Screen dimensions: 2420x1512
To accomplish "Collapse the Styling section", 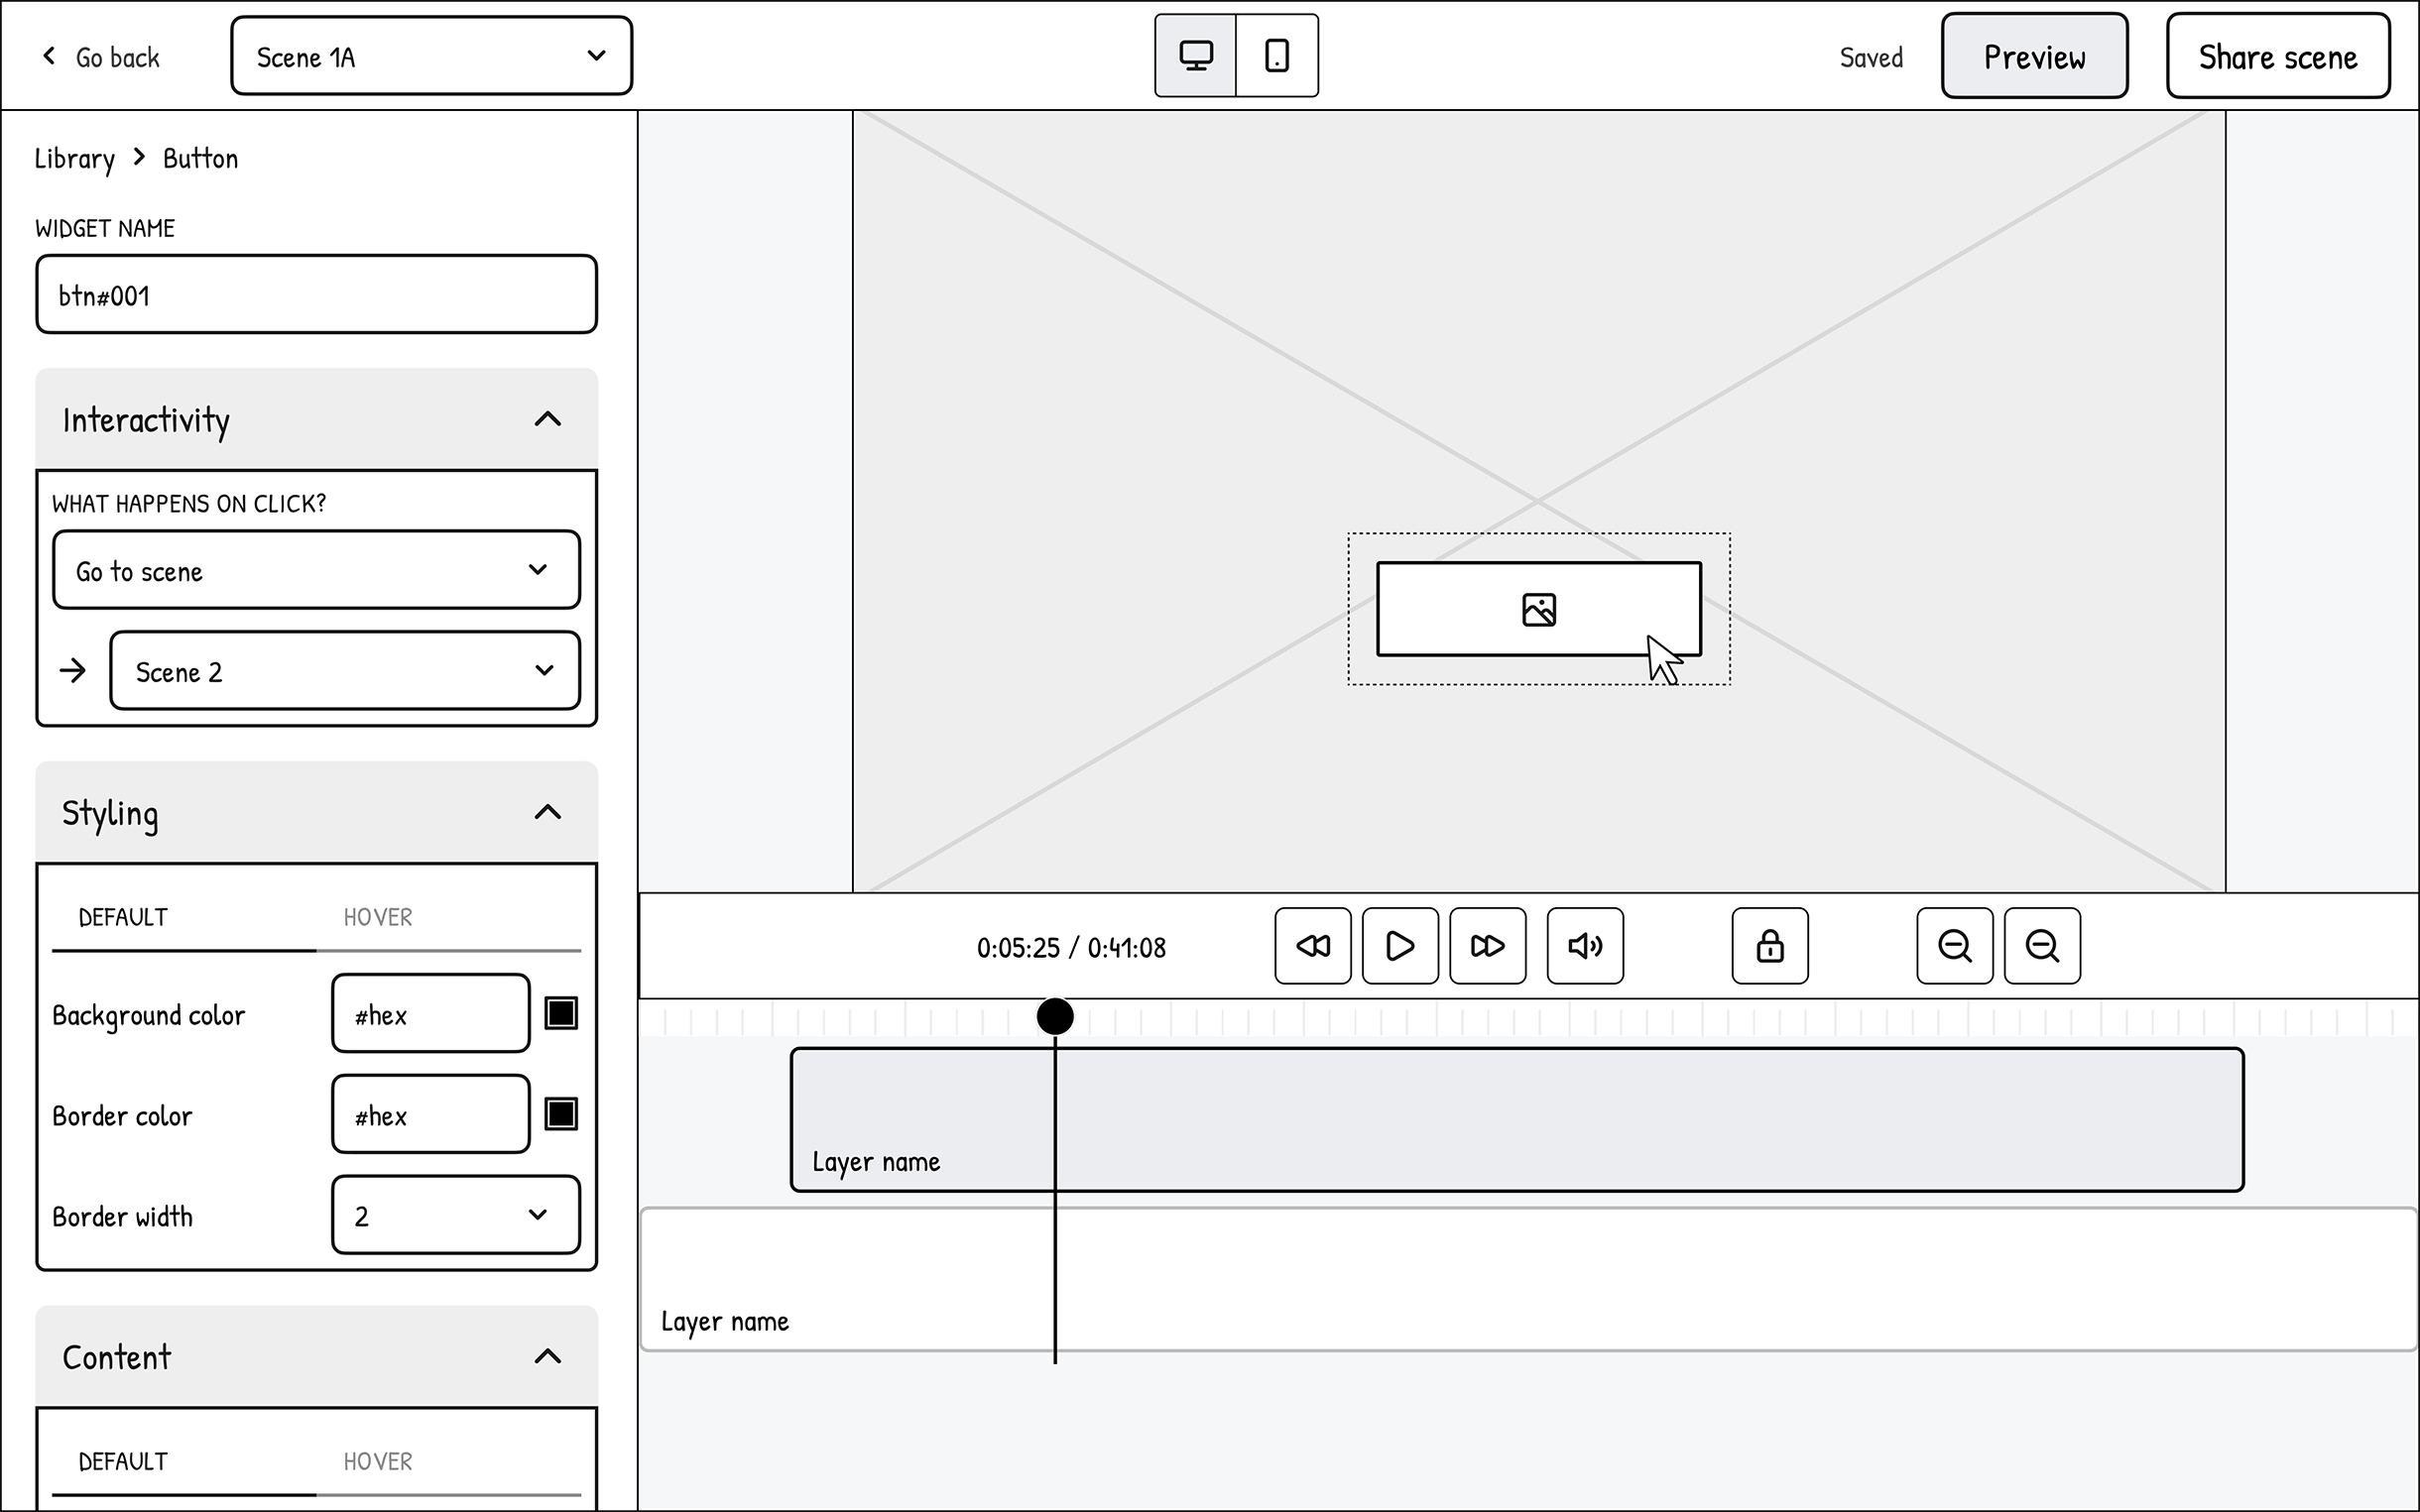I will (547, 812).
